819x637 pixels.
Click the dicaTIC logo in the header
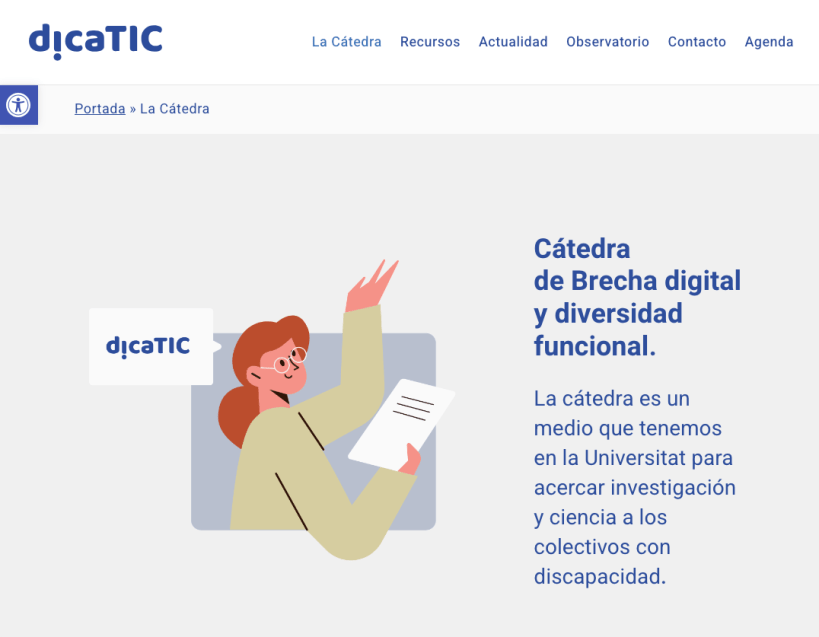click(x=96, y=40)
